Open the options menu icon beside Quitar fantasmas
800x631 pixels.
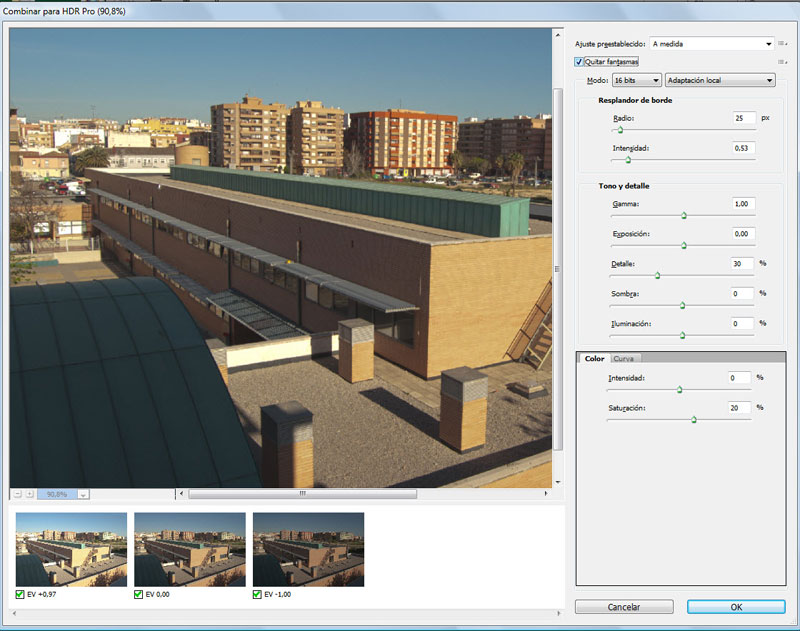(x=783, y=62)
